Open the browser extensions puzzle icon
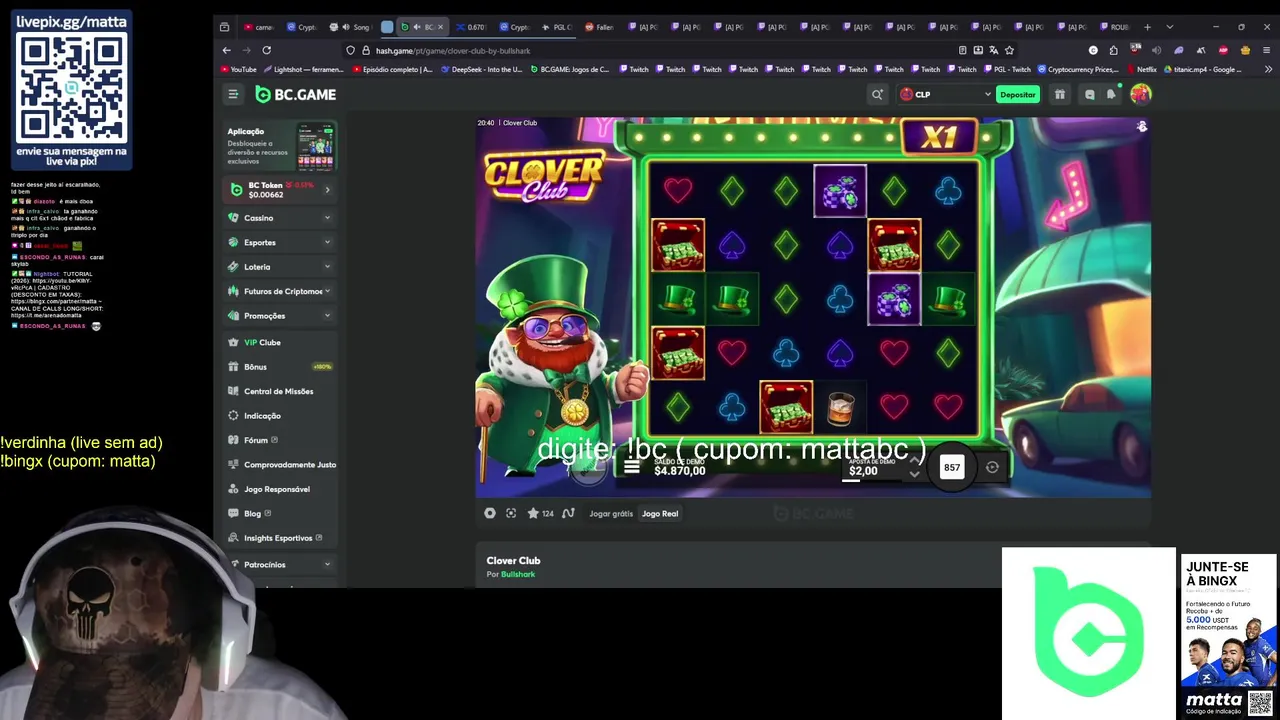The image size is (1280, 720). 1113,50
